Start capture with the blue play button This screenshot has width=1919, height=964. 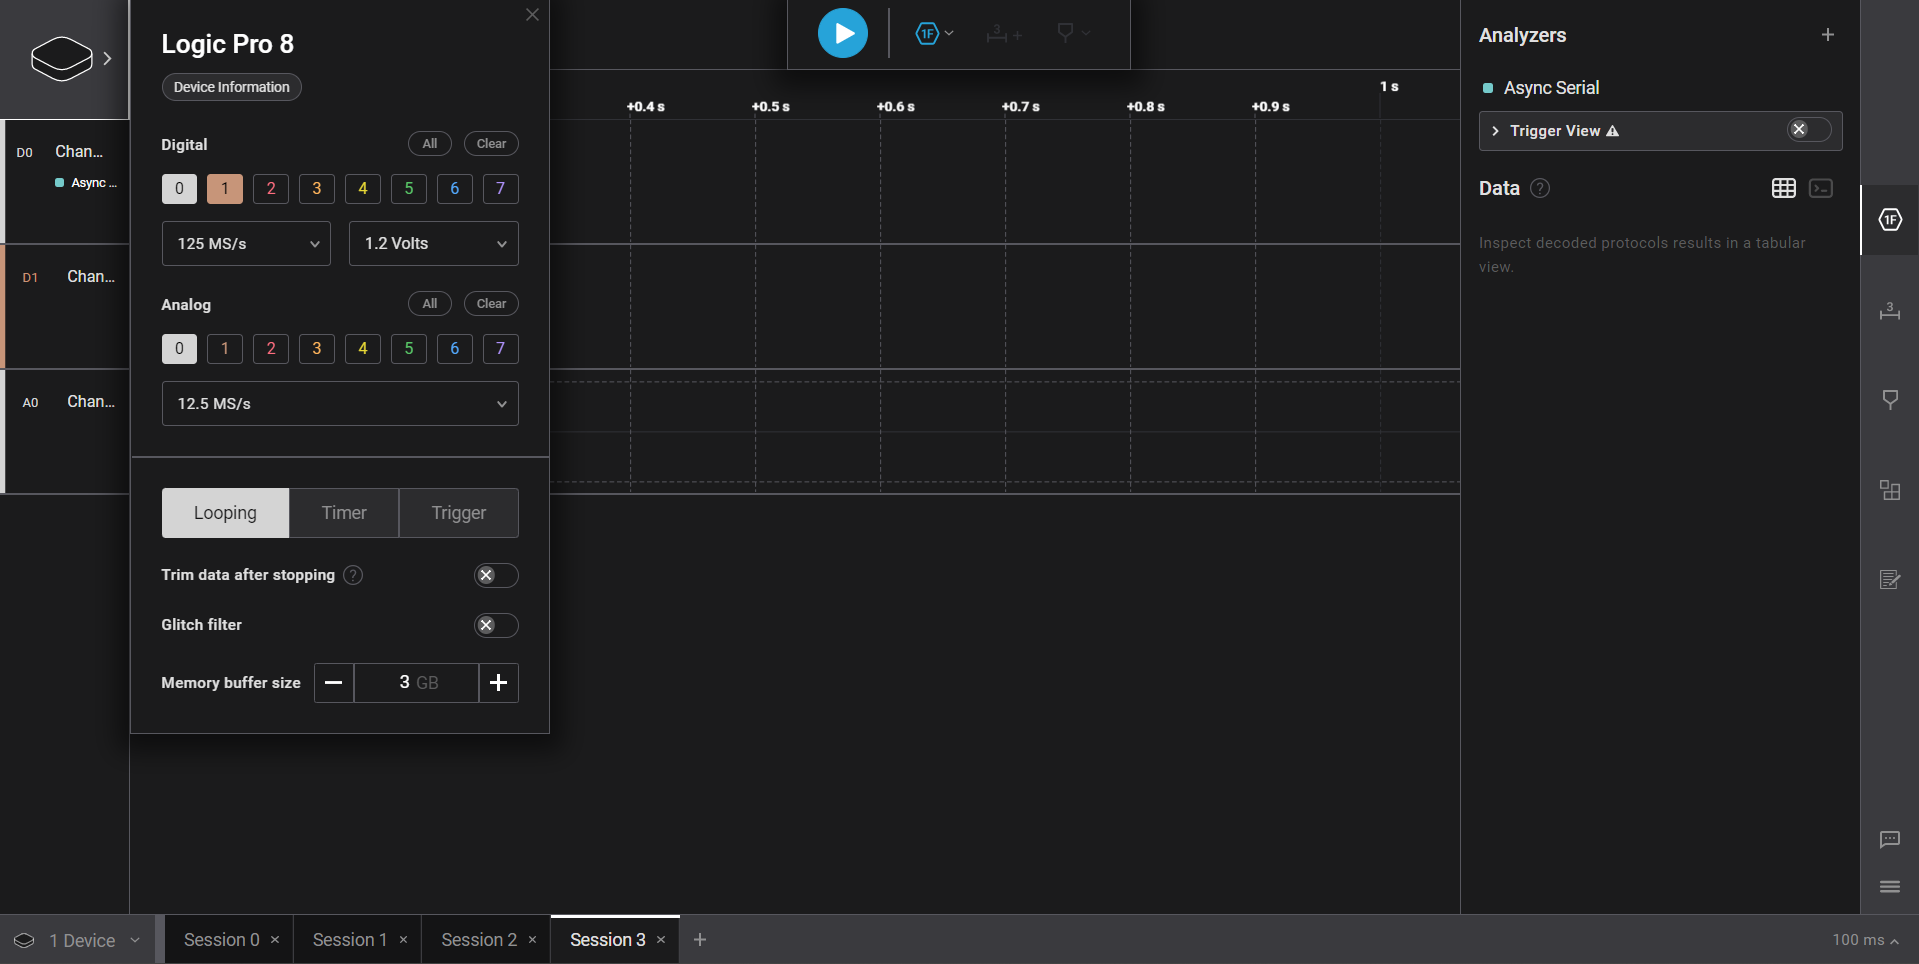point(843,33)
